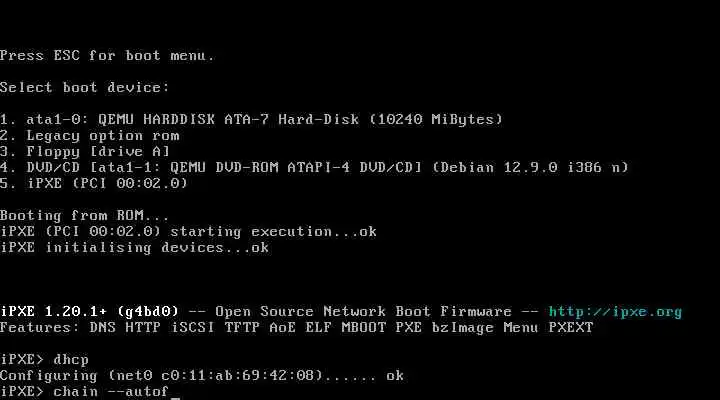Image resolution: width=720 pixels, height=400 pixels.
Task: Click the 'Press ESC for boot menu.' line
Action: click(107, 56)
